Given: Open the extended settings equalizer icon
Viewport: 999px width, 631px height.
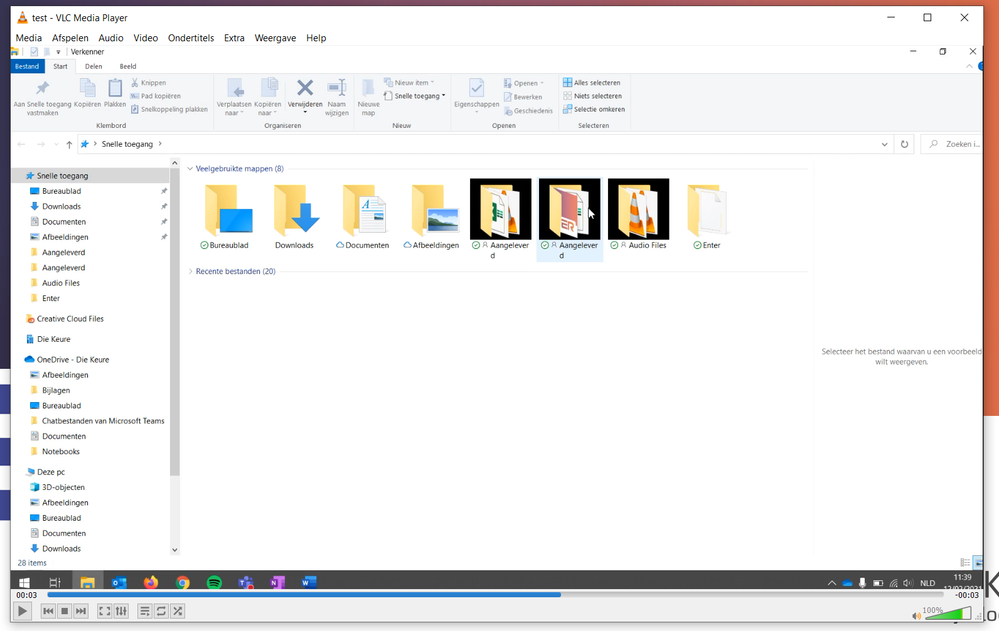Looking at the screenshot, I should [122, 611].
